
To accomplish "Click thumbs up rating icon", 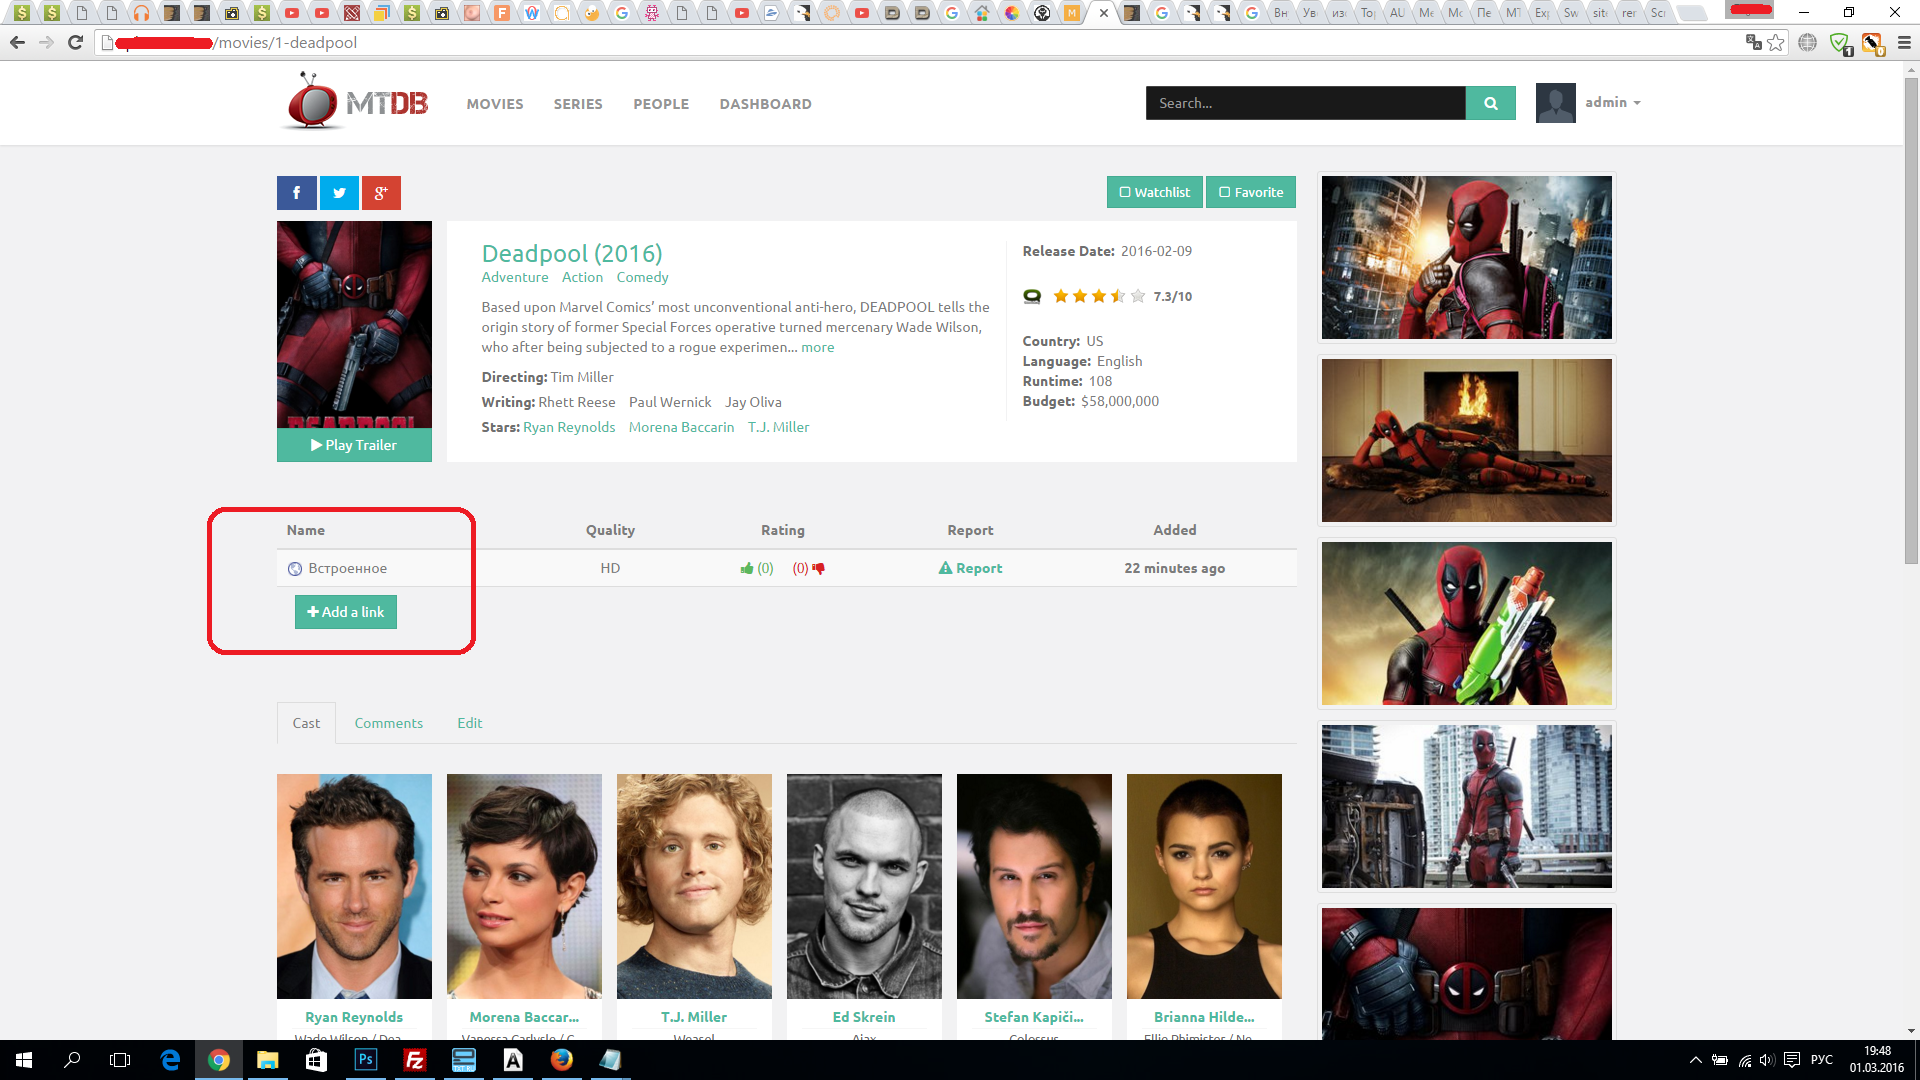I will 747,568.
